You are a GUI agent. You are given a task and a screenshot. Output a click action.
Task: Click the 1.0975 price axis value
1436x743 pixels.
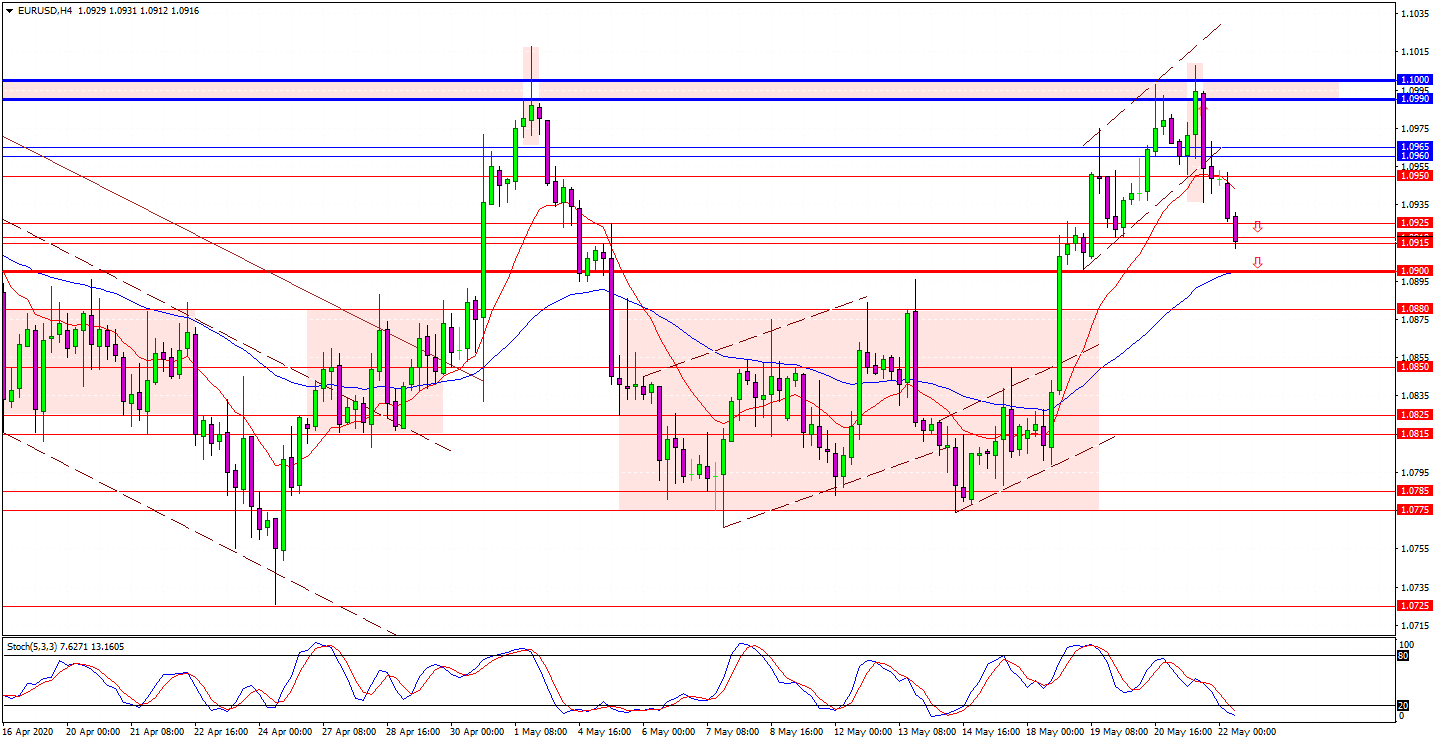tap(1415, 129)
